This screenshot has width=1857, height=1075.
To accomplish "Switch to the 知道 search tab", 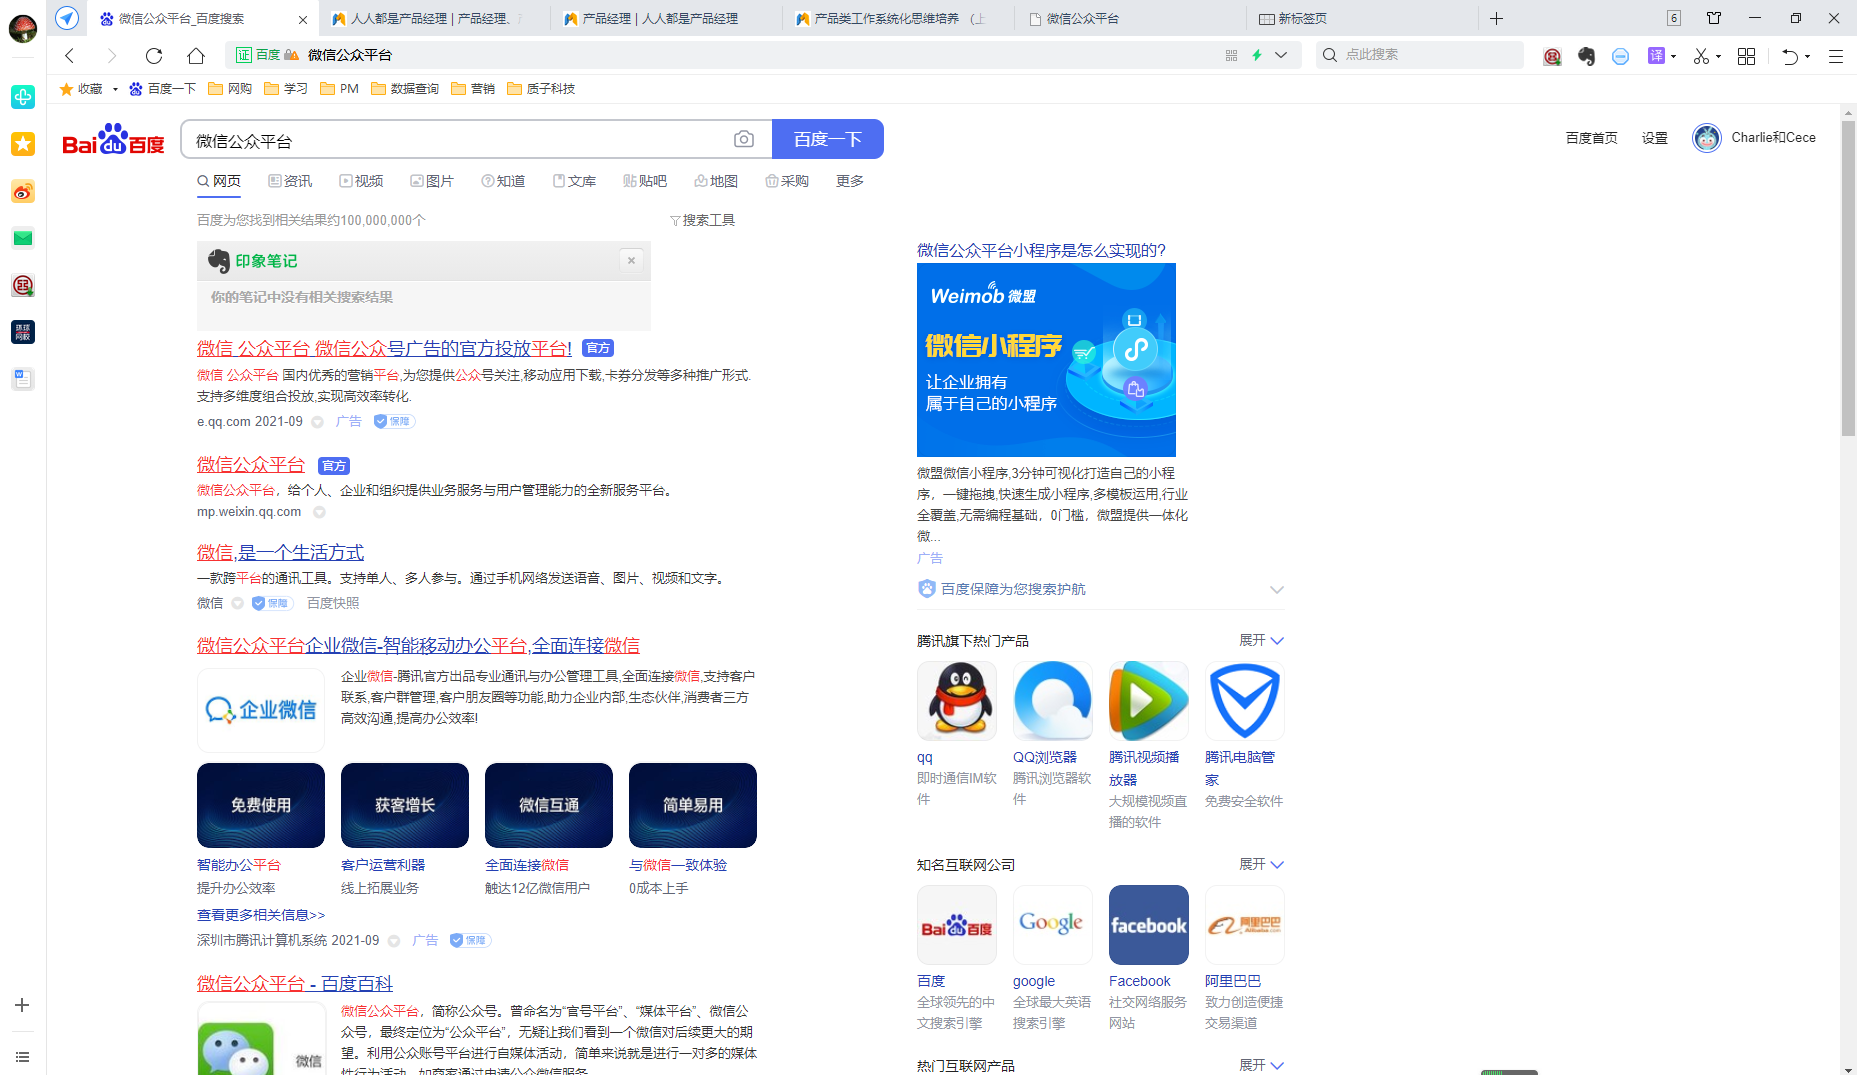I will 503,181.
